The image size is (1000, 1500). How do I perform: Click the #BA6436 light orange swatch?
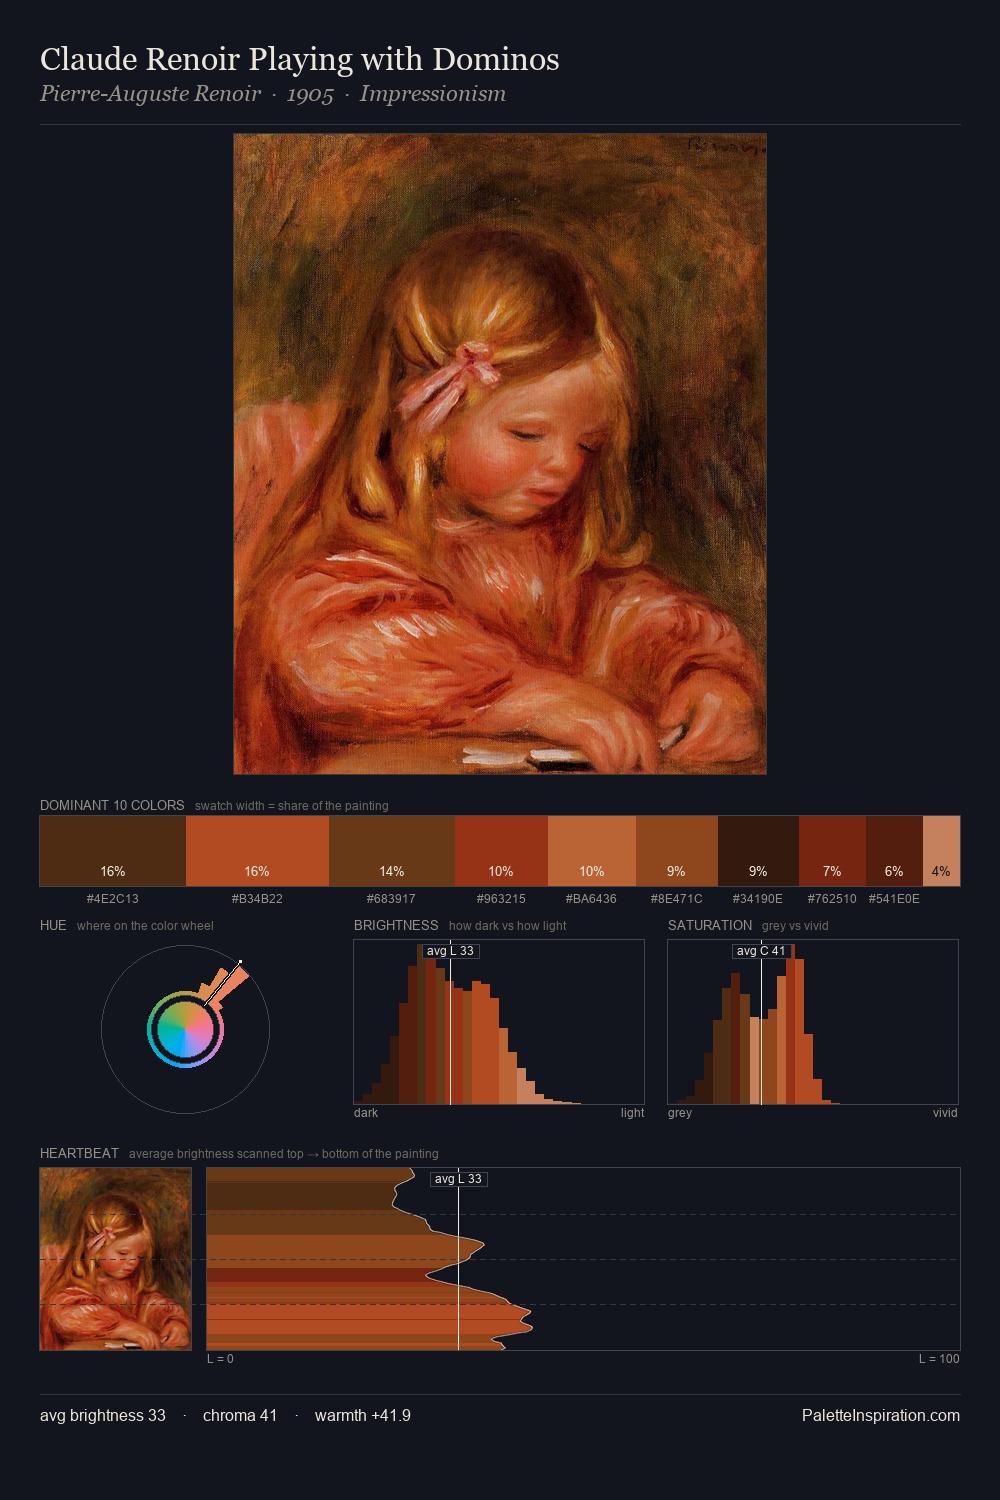(592, 851)
